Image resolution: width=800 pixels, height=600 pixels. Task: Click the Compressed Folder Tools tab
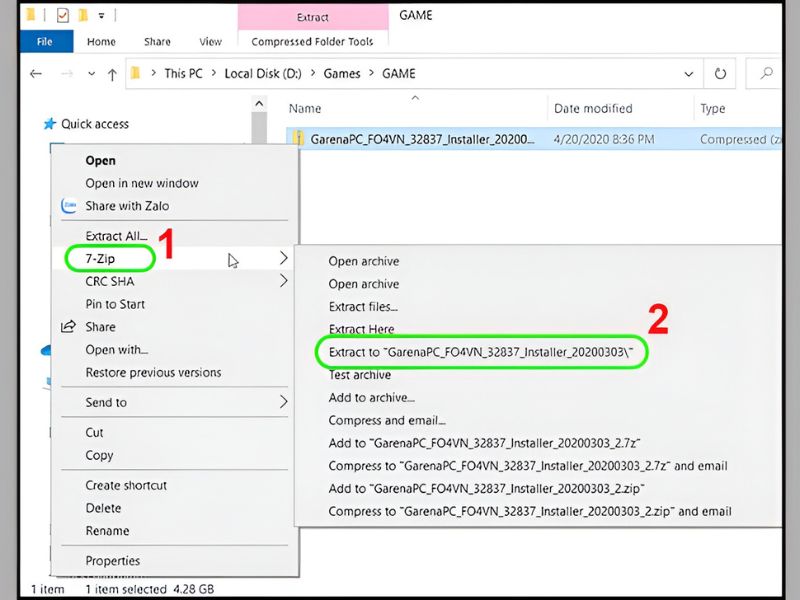point(312,42)
